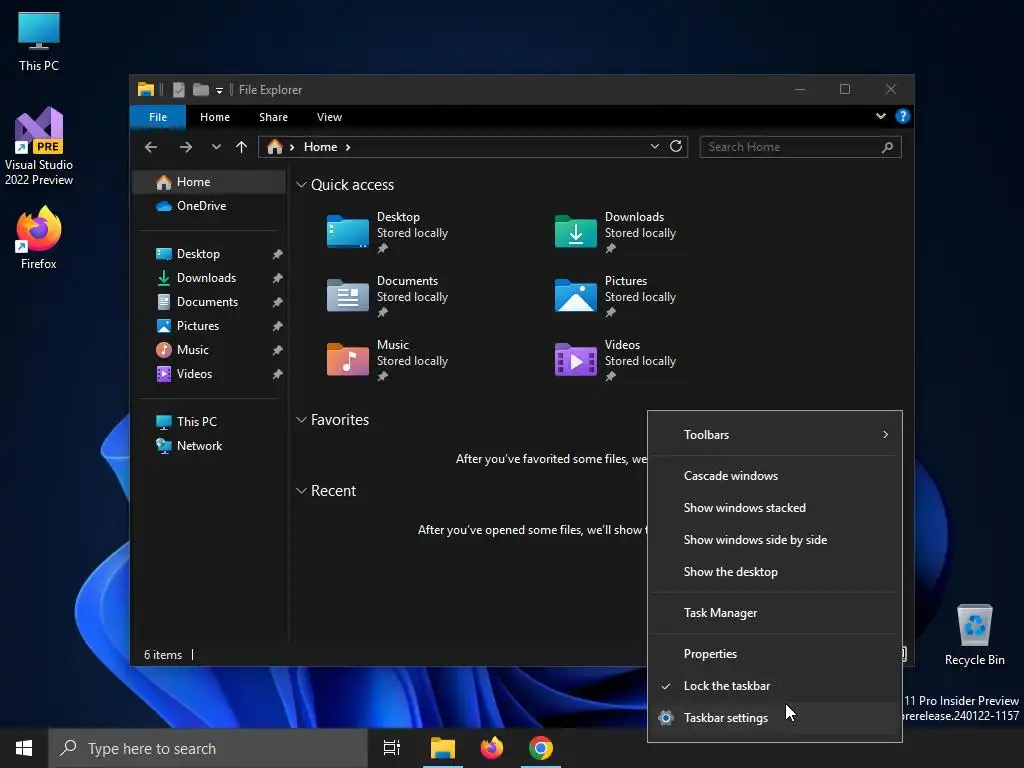The height and width of the screenshot is (768, 1024).
Task: Open the Documents folder in Quick access
Action: 387,296
